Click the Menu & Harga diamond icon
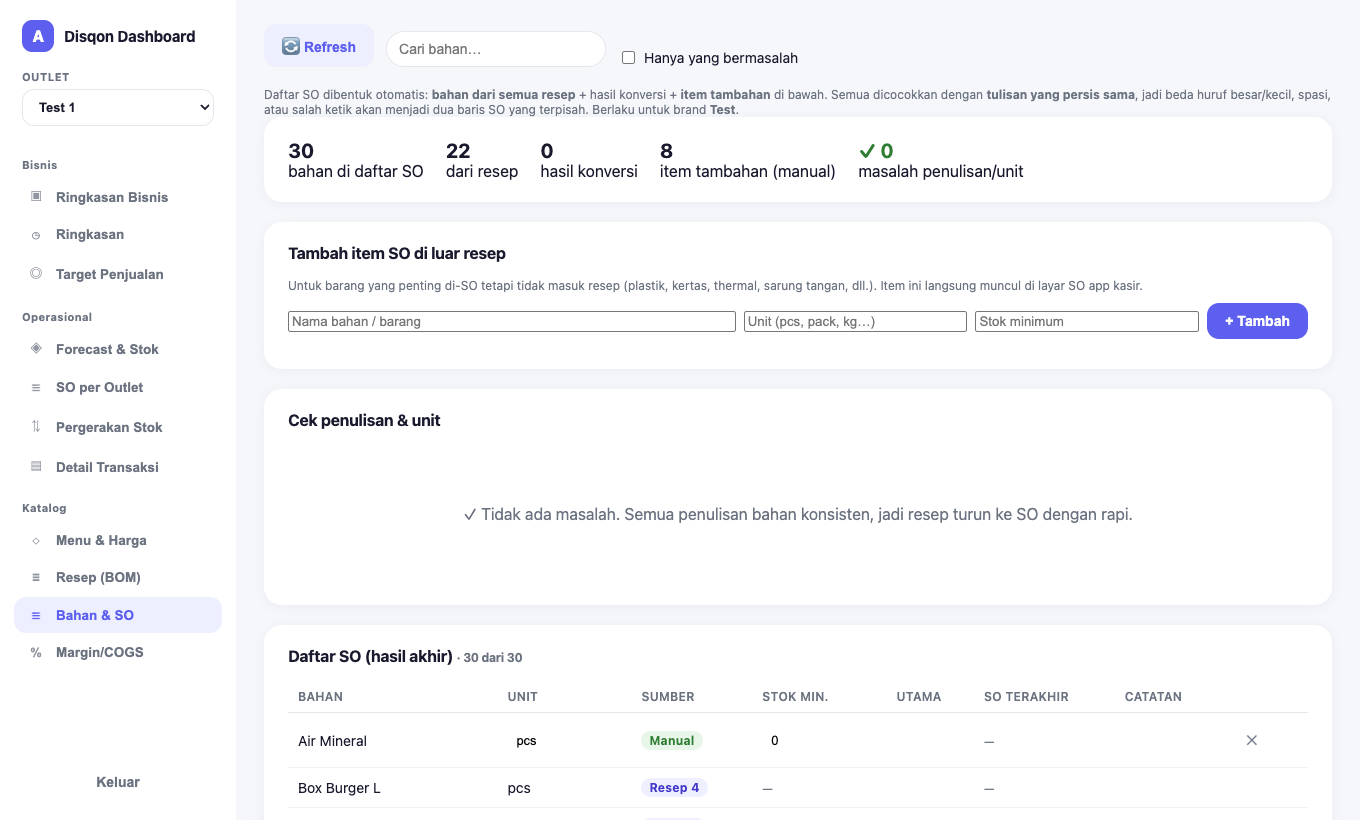This screenshot has height=820, width=1360. click(36, 540)
